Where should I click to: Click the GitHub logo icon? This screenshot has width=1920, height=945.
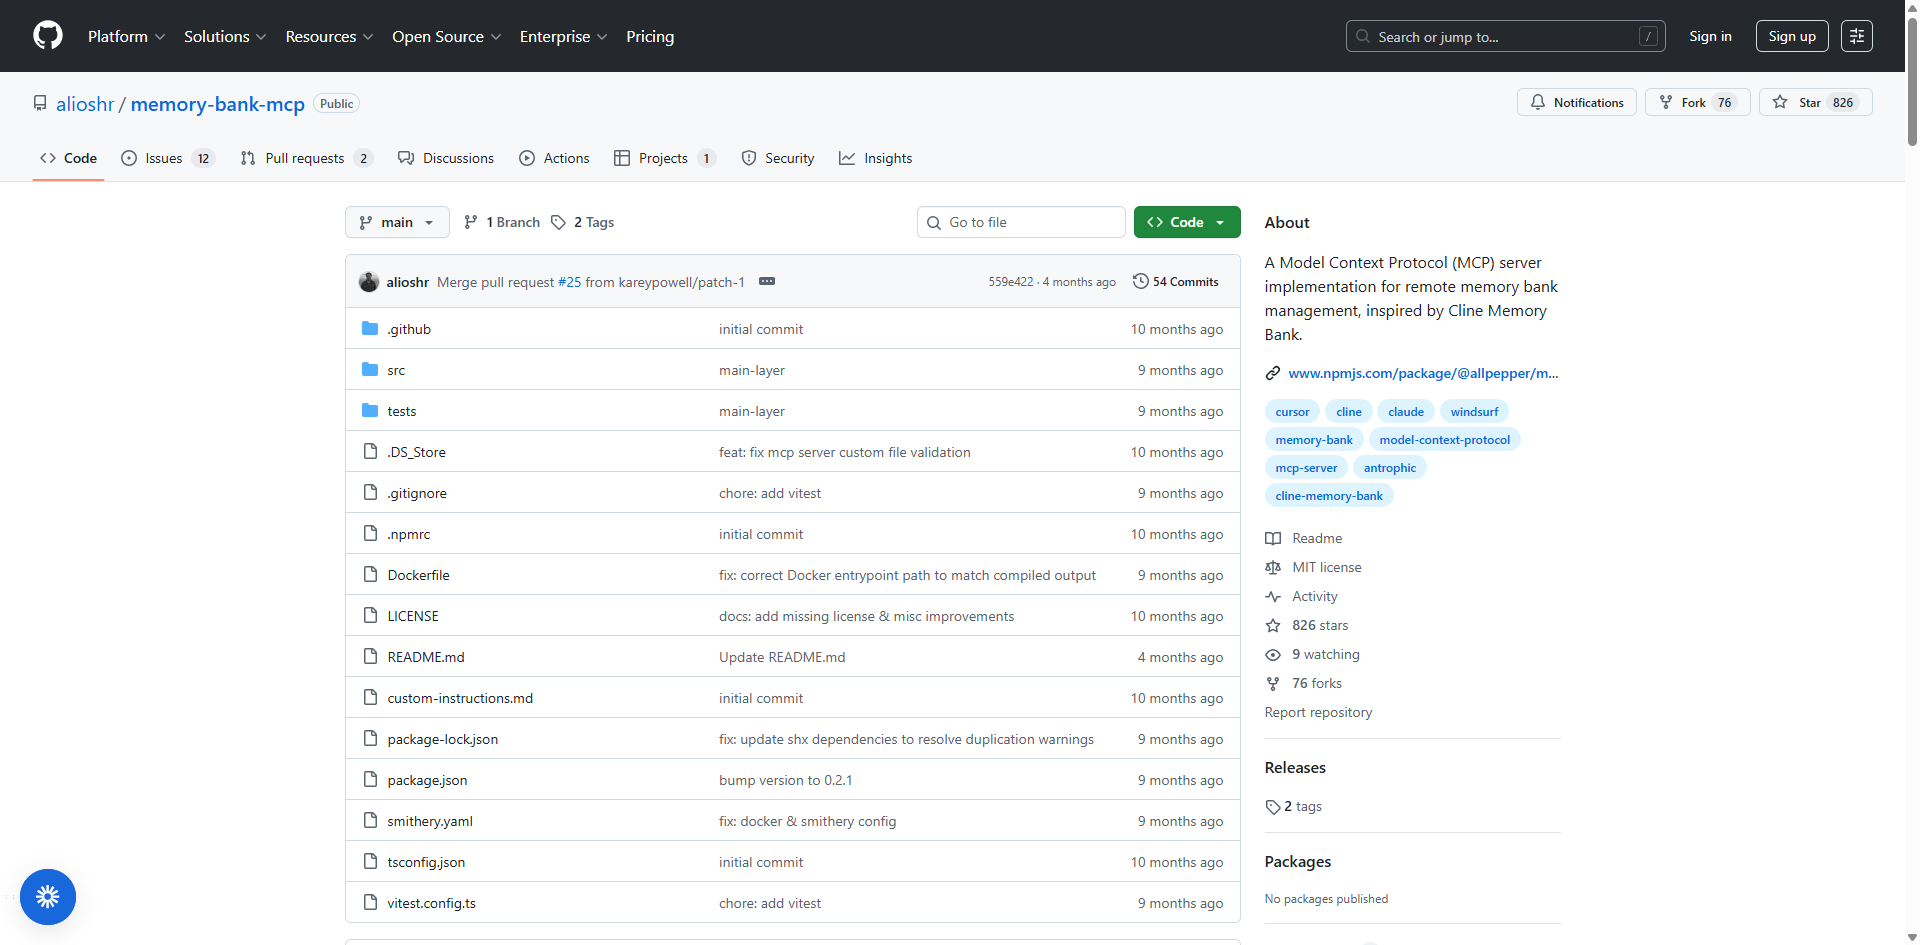click(48, 36)
